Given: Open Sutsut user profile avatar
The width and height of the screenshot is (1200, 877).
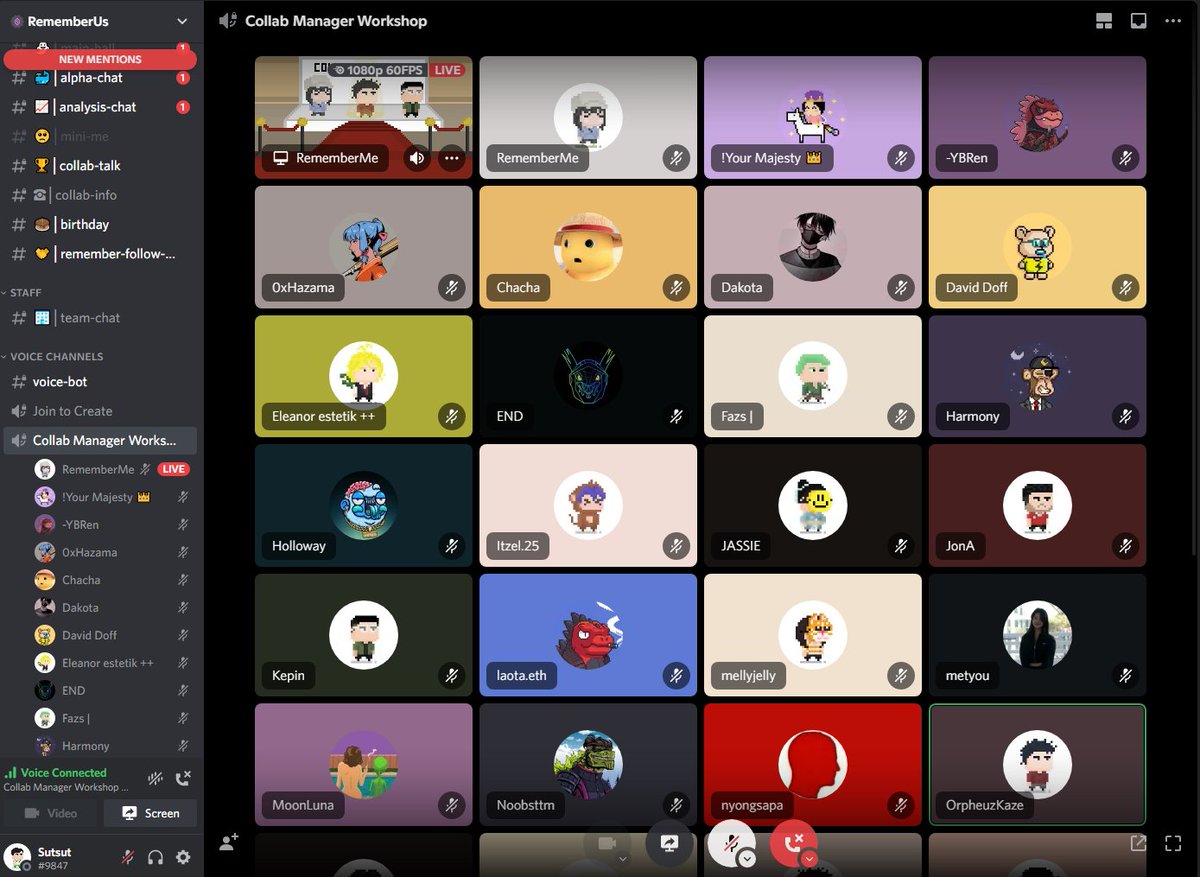Looking at the screenshot, I should click(16, 857).
